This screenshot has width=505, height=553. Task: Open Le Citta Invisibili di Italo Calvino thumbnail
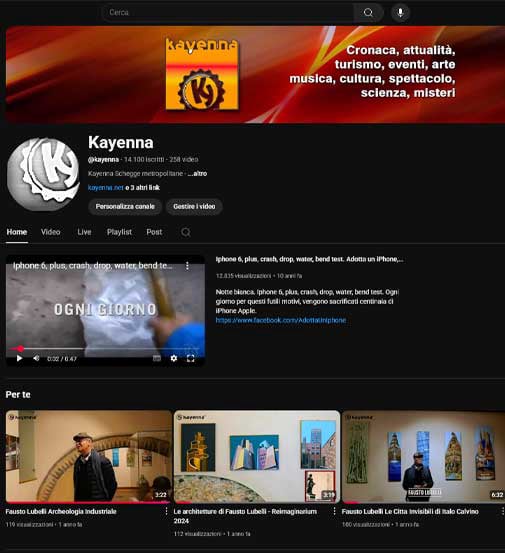click(x=424, y=456)
